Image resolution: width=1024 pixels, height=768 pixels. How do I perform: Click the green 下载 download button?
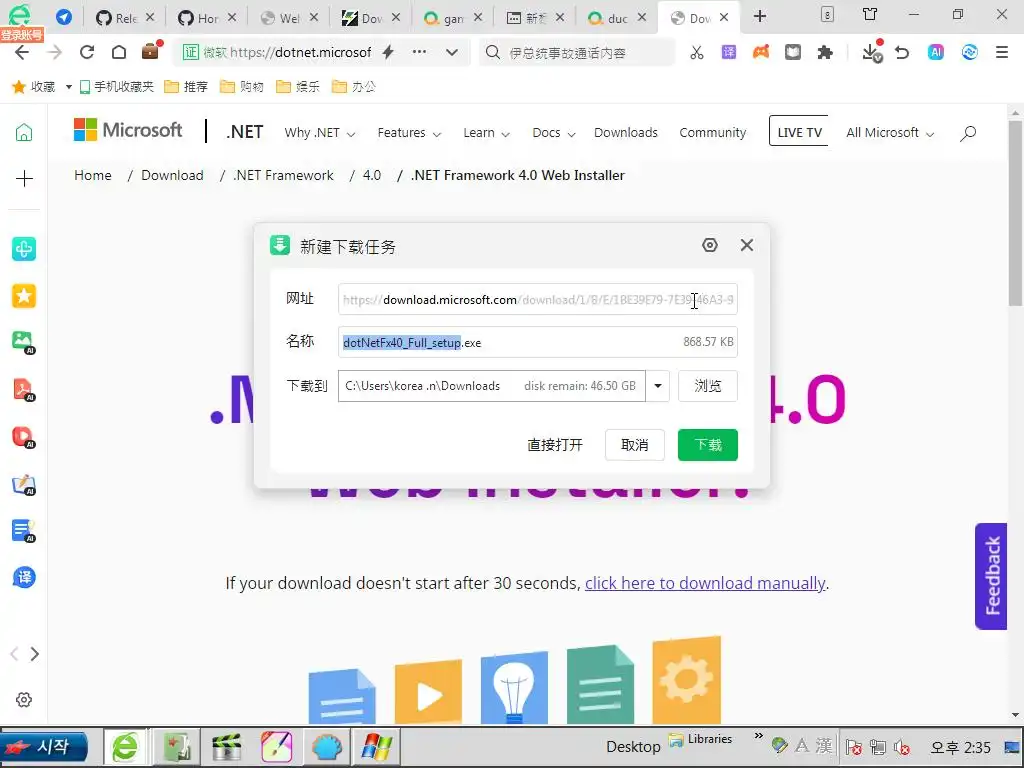point(708,445)
